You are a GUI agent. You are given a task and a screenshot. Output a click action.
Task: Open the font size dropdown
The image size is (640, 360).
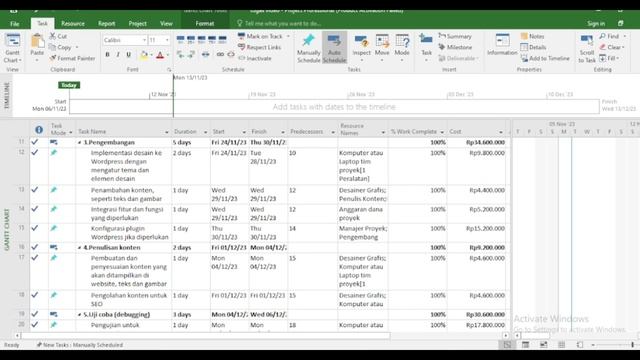pos(167,40)
